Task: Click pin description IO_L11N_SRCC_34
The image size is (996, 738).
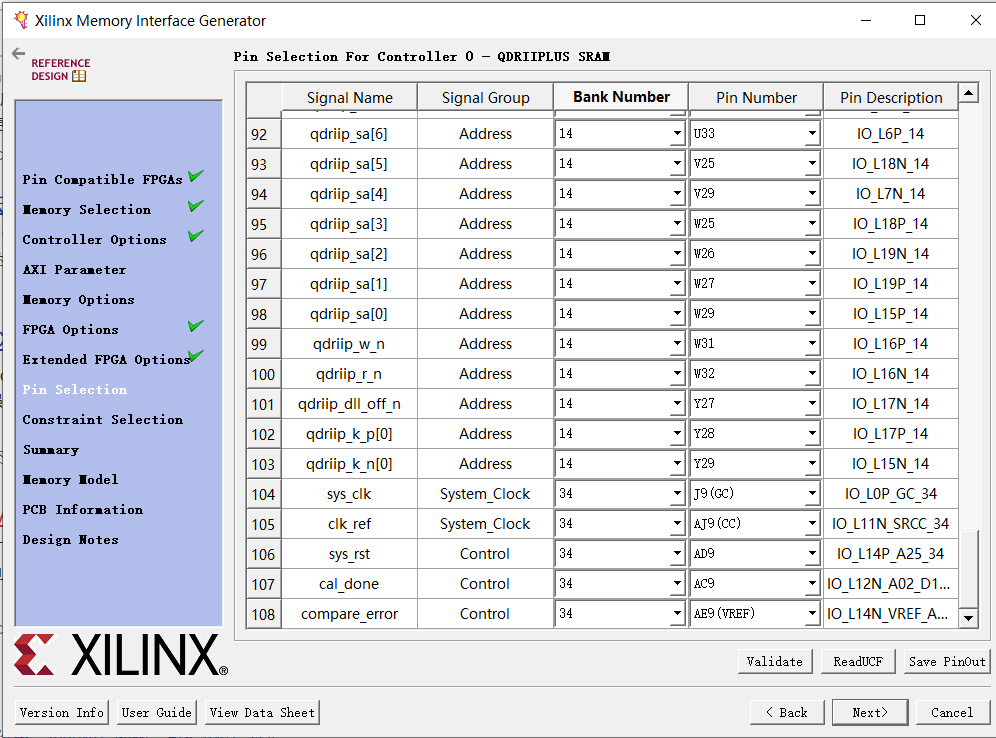Action: (x=891, y=524)
